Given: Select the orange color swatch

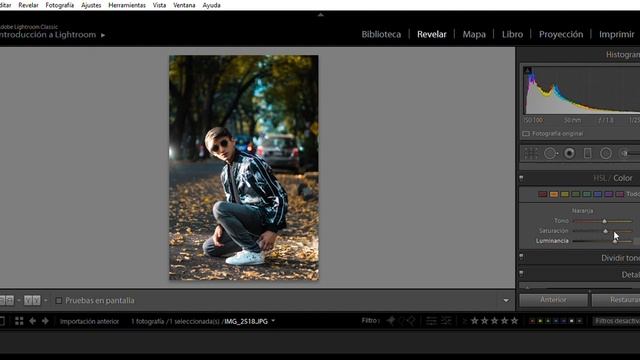Looking at the screenshot, I should (553, 194).
